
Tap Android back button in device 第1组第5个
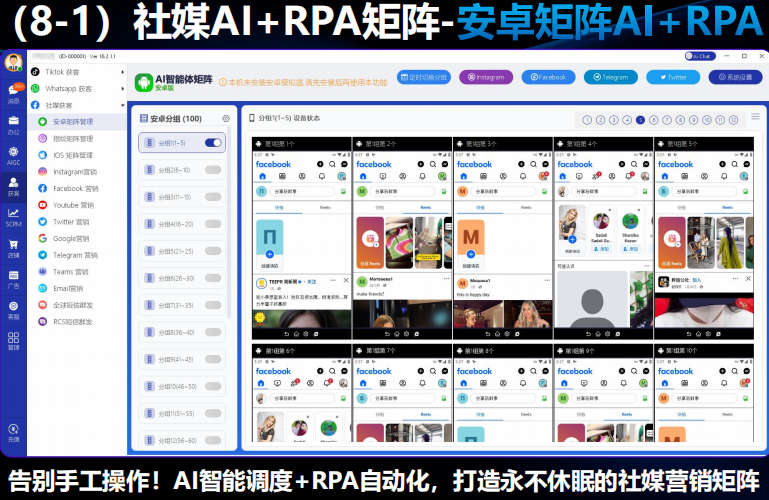point(689,334)
